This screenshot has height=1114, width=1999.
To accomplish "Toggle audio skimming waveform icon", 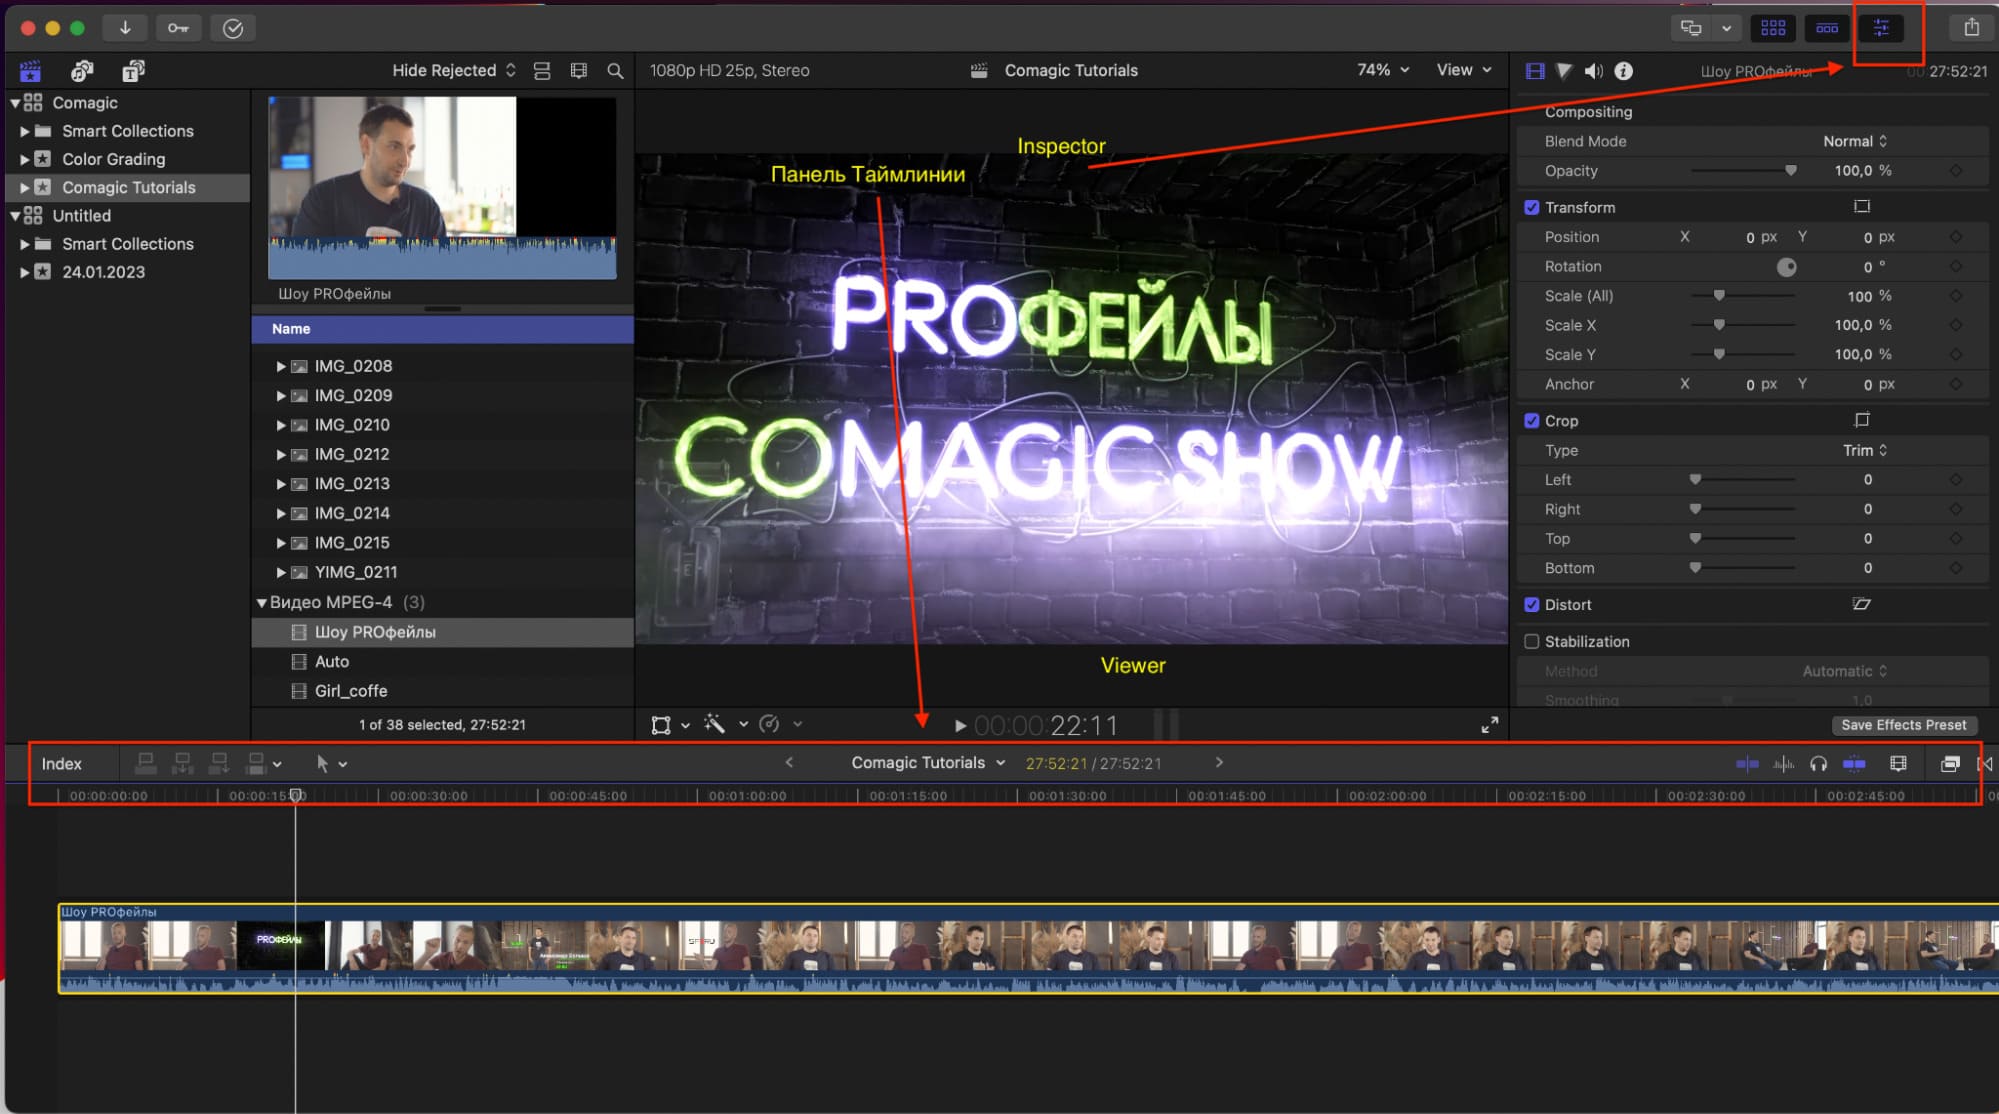I will pos(1783,764).
